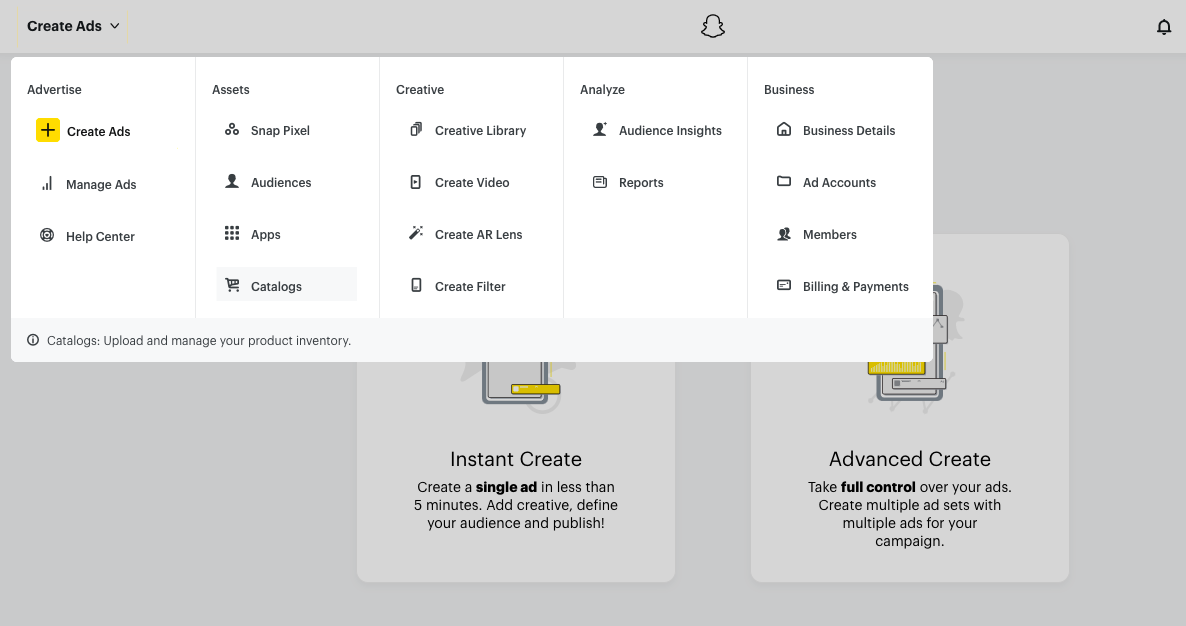Click the Creative column heading
The height and width of the screenshot is (626, 1186).
[x=420, y=89]
